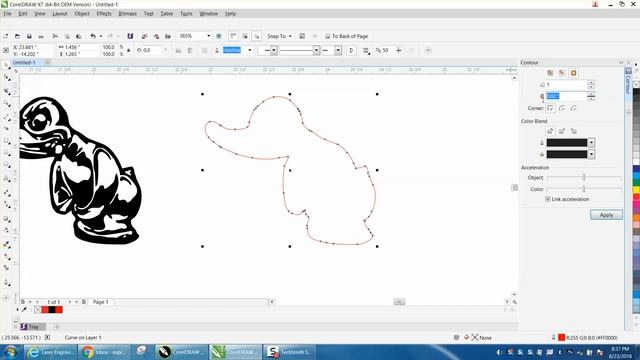Click the Windows Start button

coord(11,352)
